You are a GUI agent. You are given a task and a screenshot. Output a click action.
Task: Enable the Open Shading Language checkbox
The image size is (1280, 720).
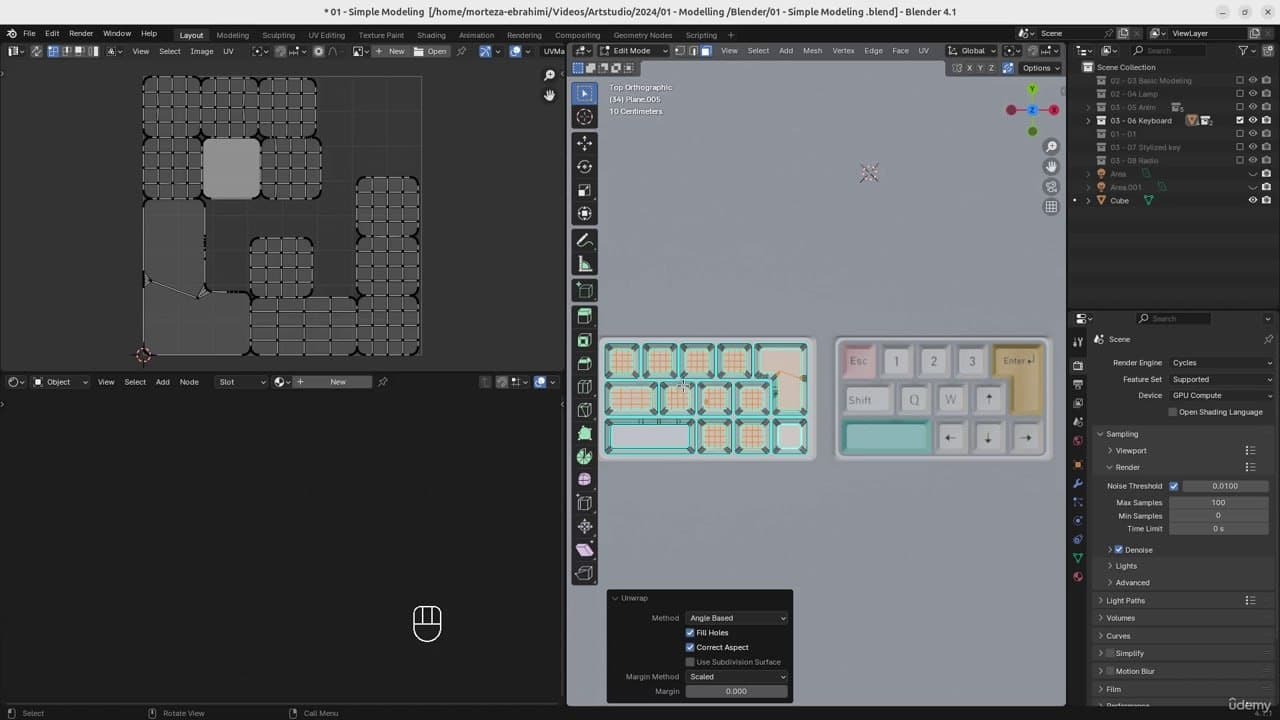pos(1173,412)
